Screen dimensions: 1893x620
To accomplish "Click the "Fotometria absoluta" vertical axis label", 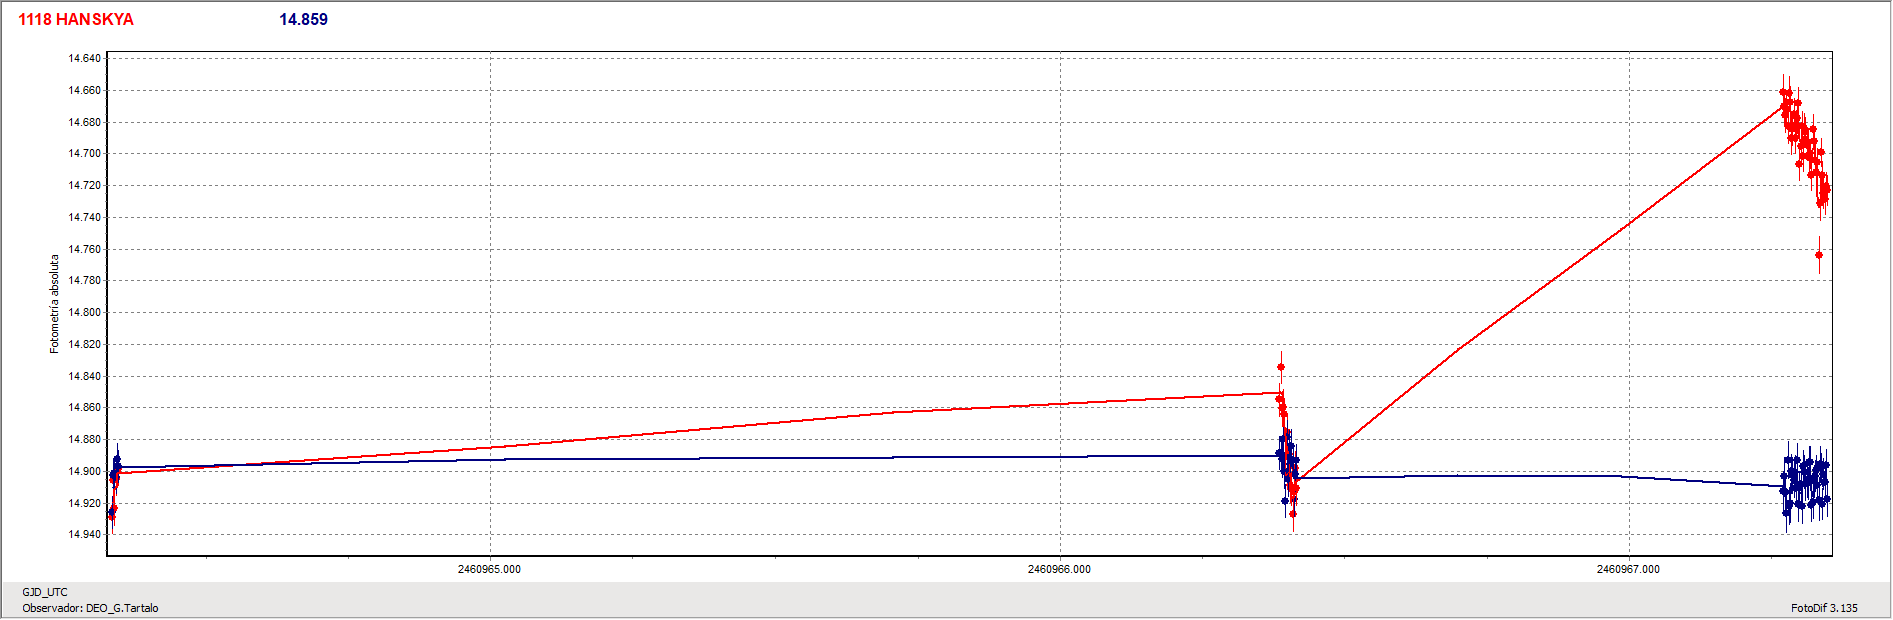I will 55,303.
